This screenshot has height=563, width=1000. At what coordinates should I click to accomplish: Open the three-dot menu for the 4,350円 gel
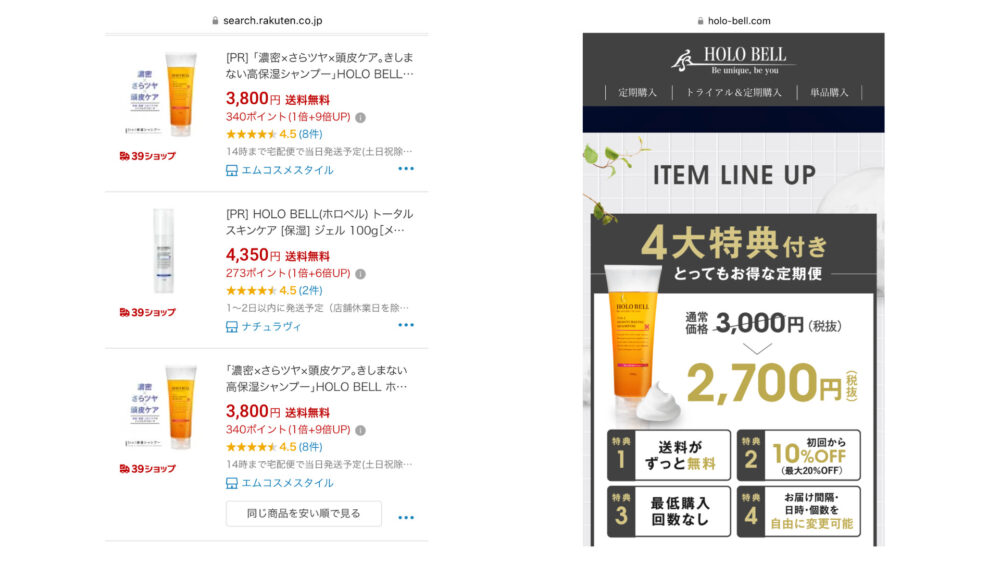[406, 325]
